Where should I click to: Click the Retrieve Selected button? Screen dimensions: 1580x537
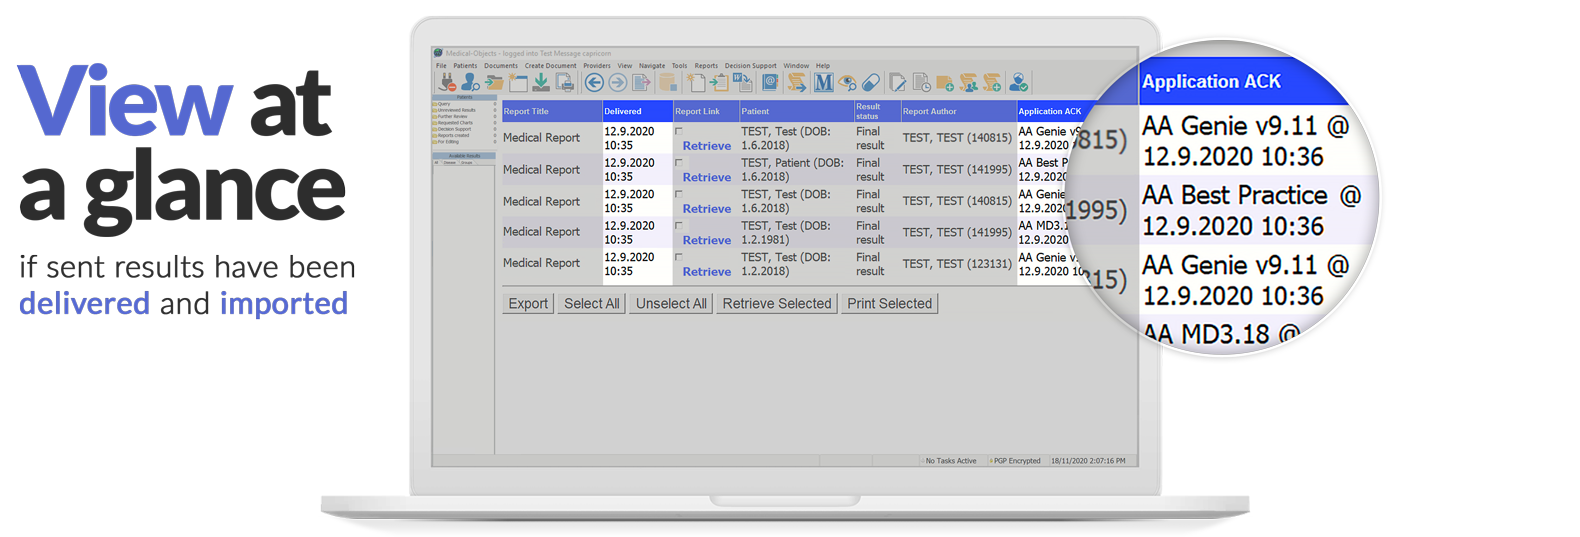(777, 303)
